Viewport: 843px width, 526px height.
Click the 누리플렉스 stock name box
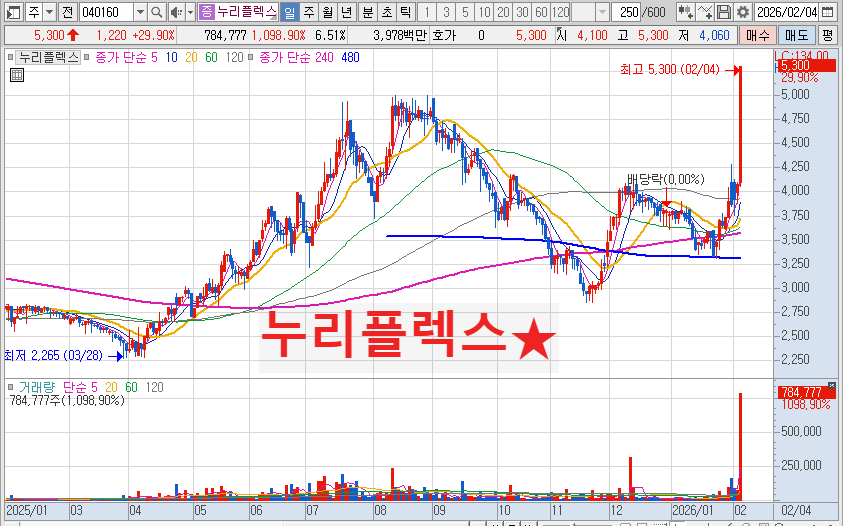click(x=247, y=12)
